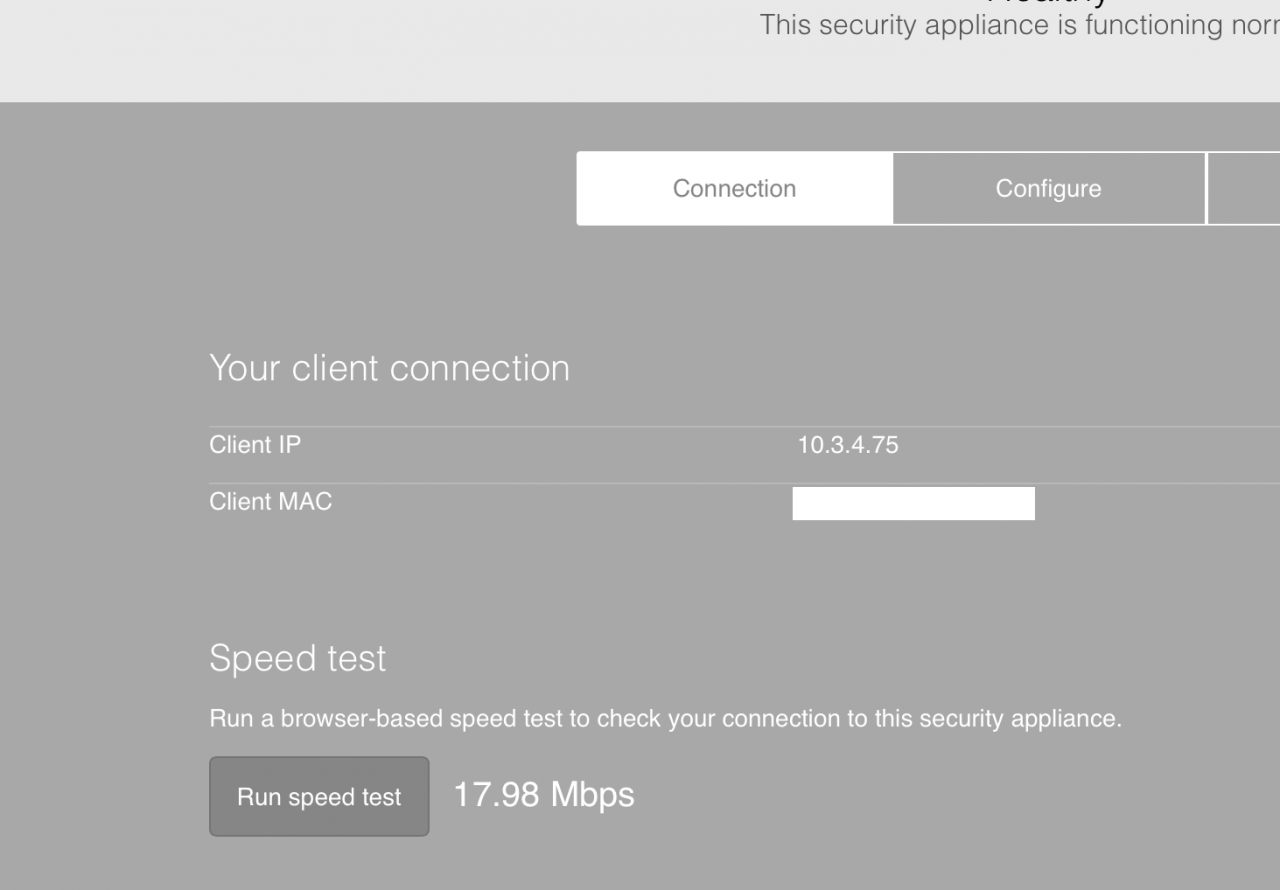The height and width of the screenshot is (890, 1280).
Task: Click the redacted Client MAC value box
Action: [913, 504]
